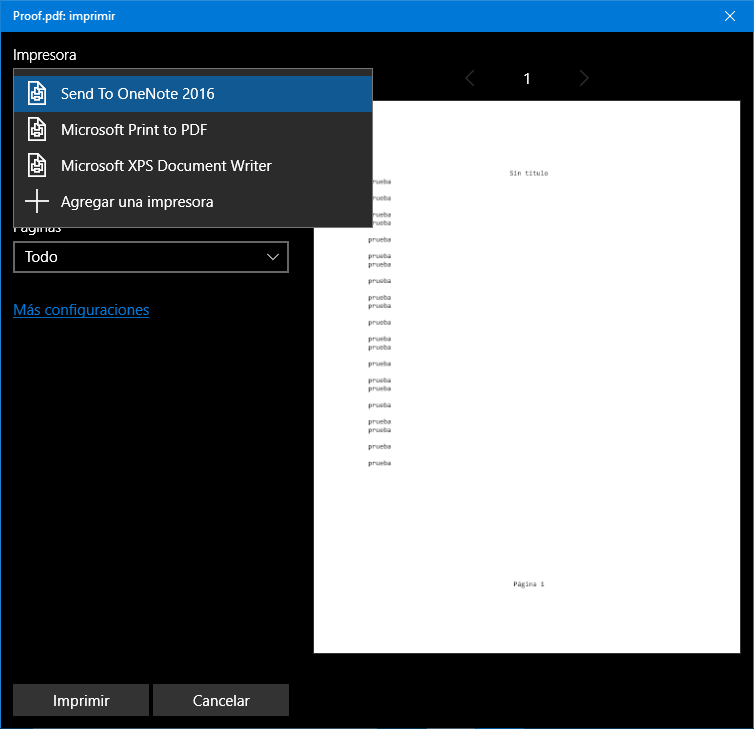
Task: Choose Microsoft Print to PDF option
Action: [193, 130]
